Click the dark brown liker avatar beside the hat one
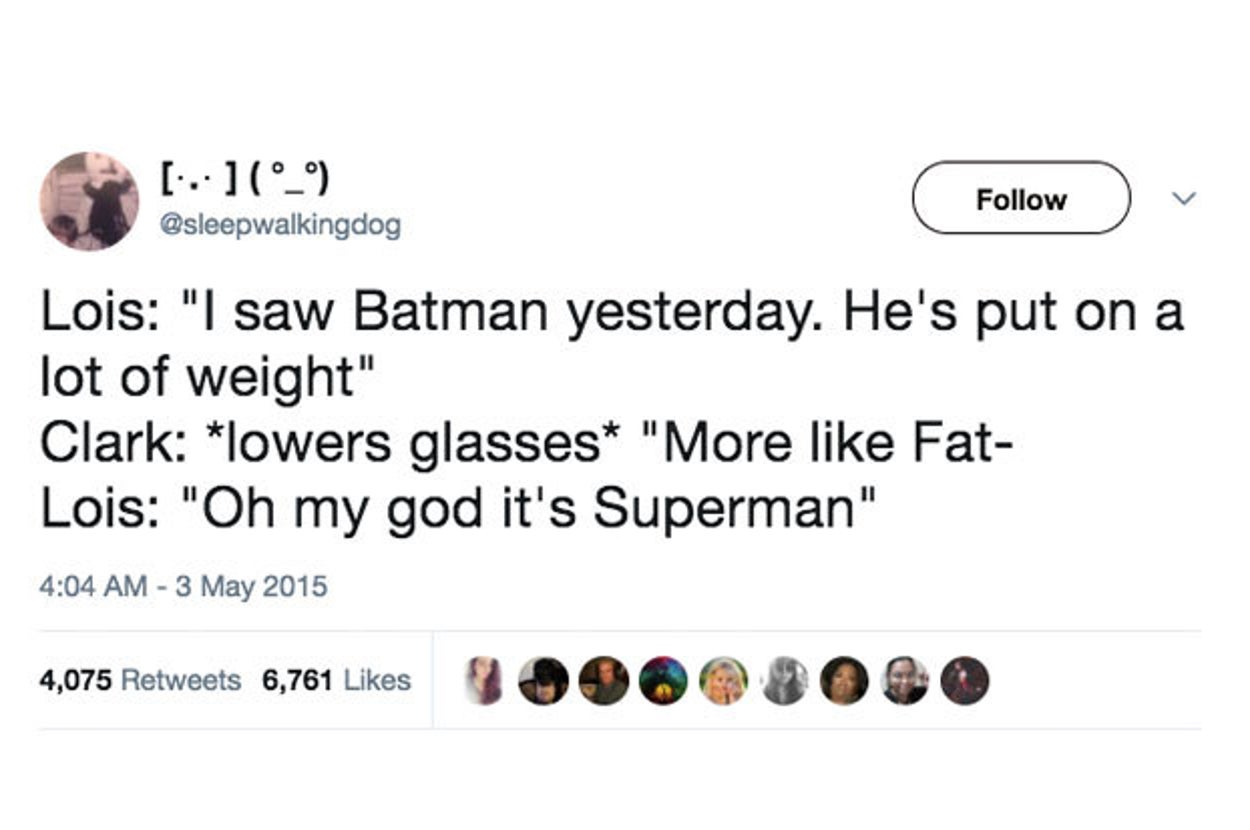The image size is (1250, 830). [x=604, y=680]
